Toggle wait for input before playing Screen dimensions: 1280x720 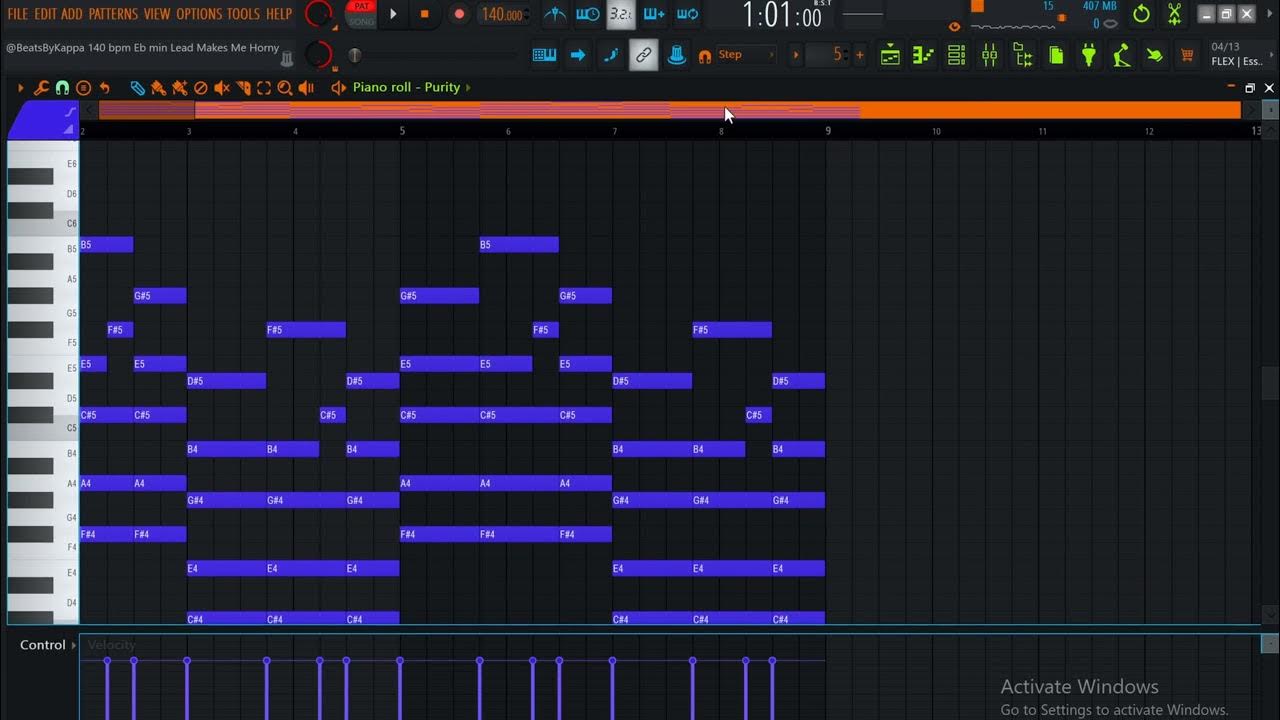point(588,14)
